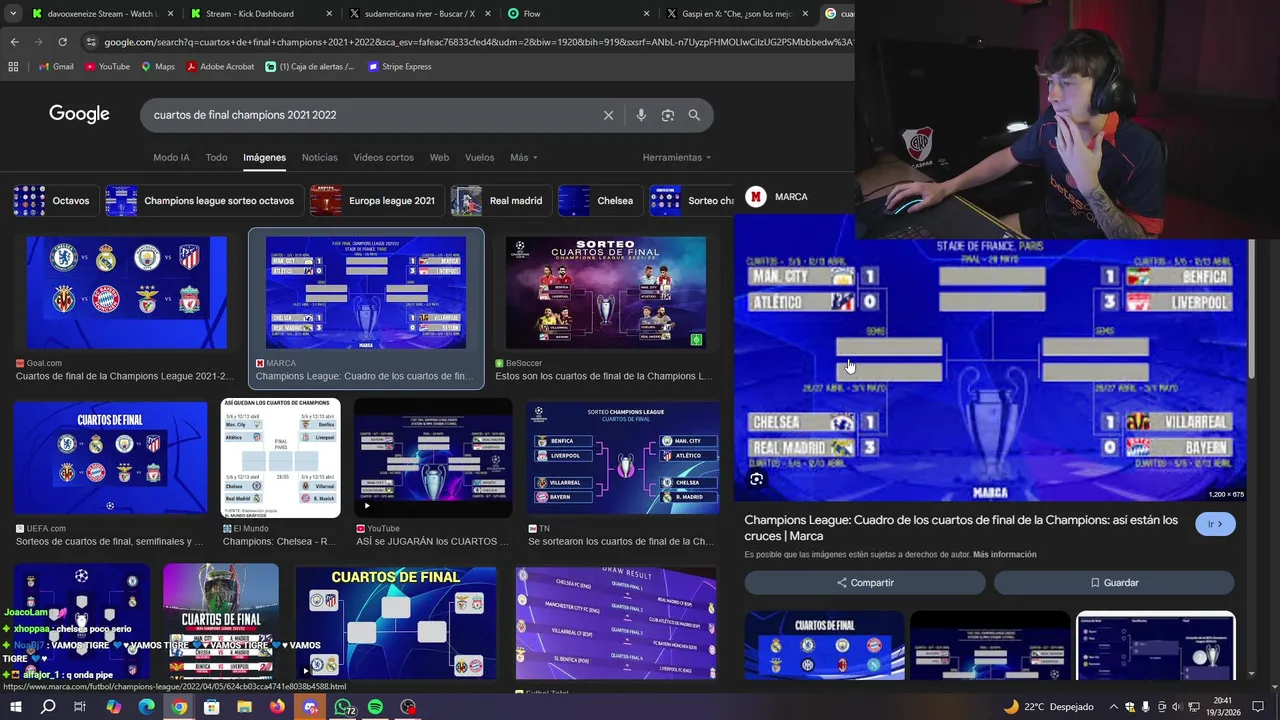This screenshot has height=720, width=1280.
Task: Open the Windows Start menu
Action: [x=16, y=707]
